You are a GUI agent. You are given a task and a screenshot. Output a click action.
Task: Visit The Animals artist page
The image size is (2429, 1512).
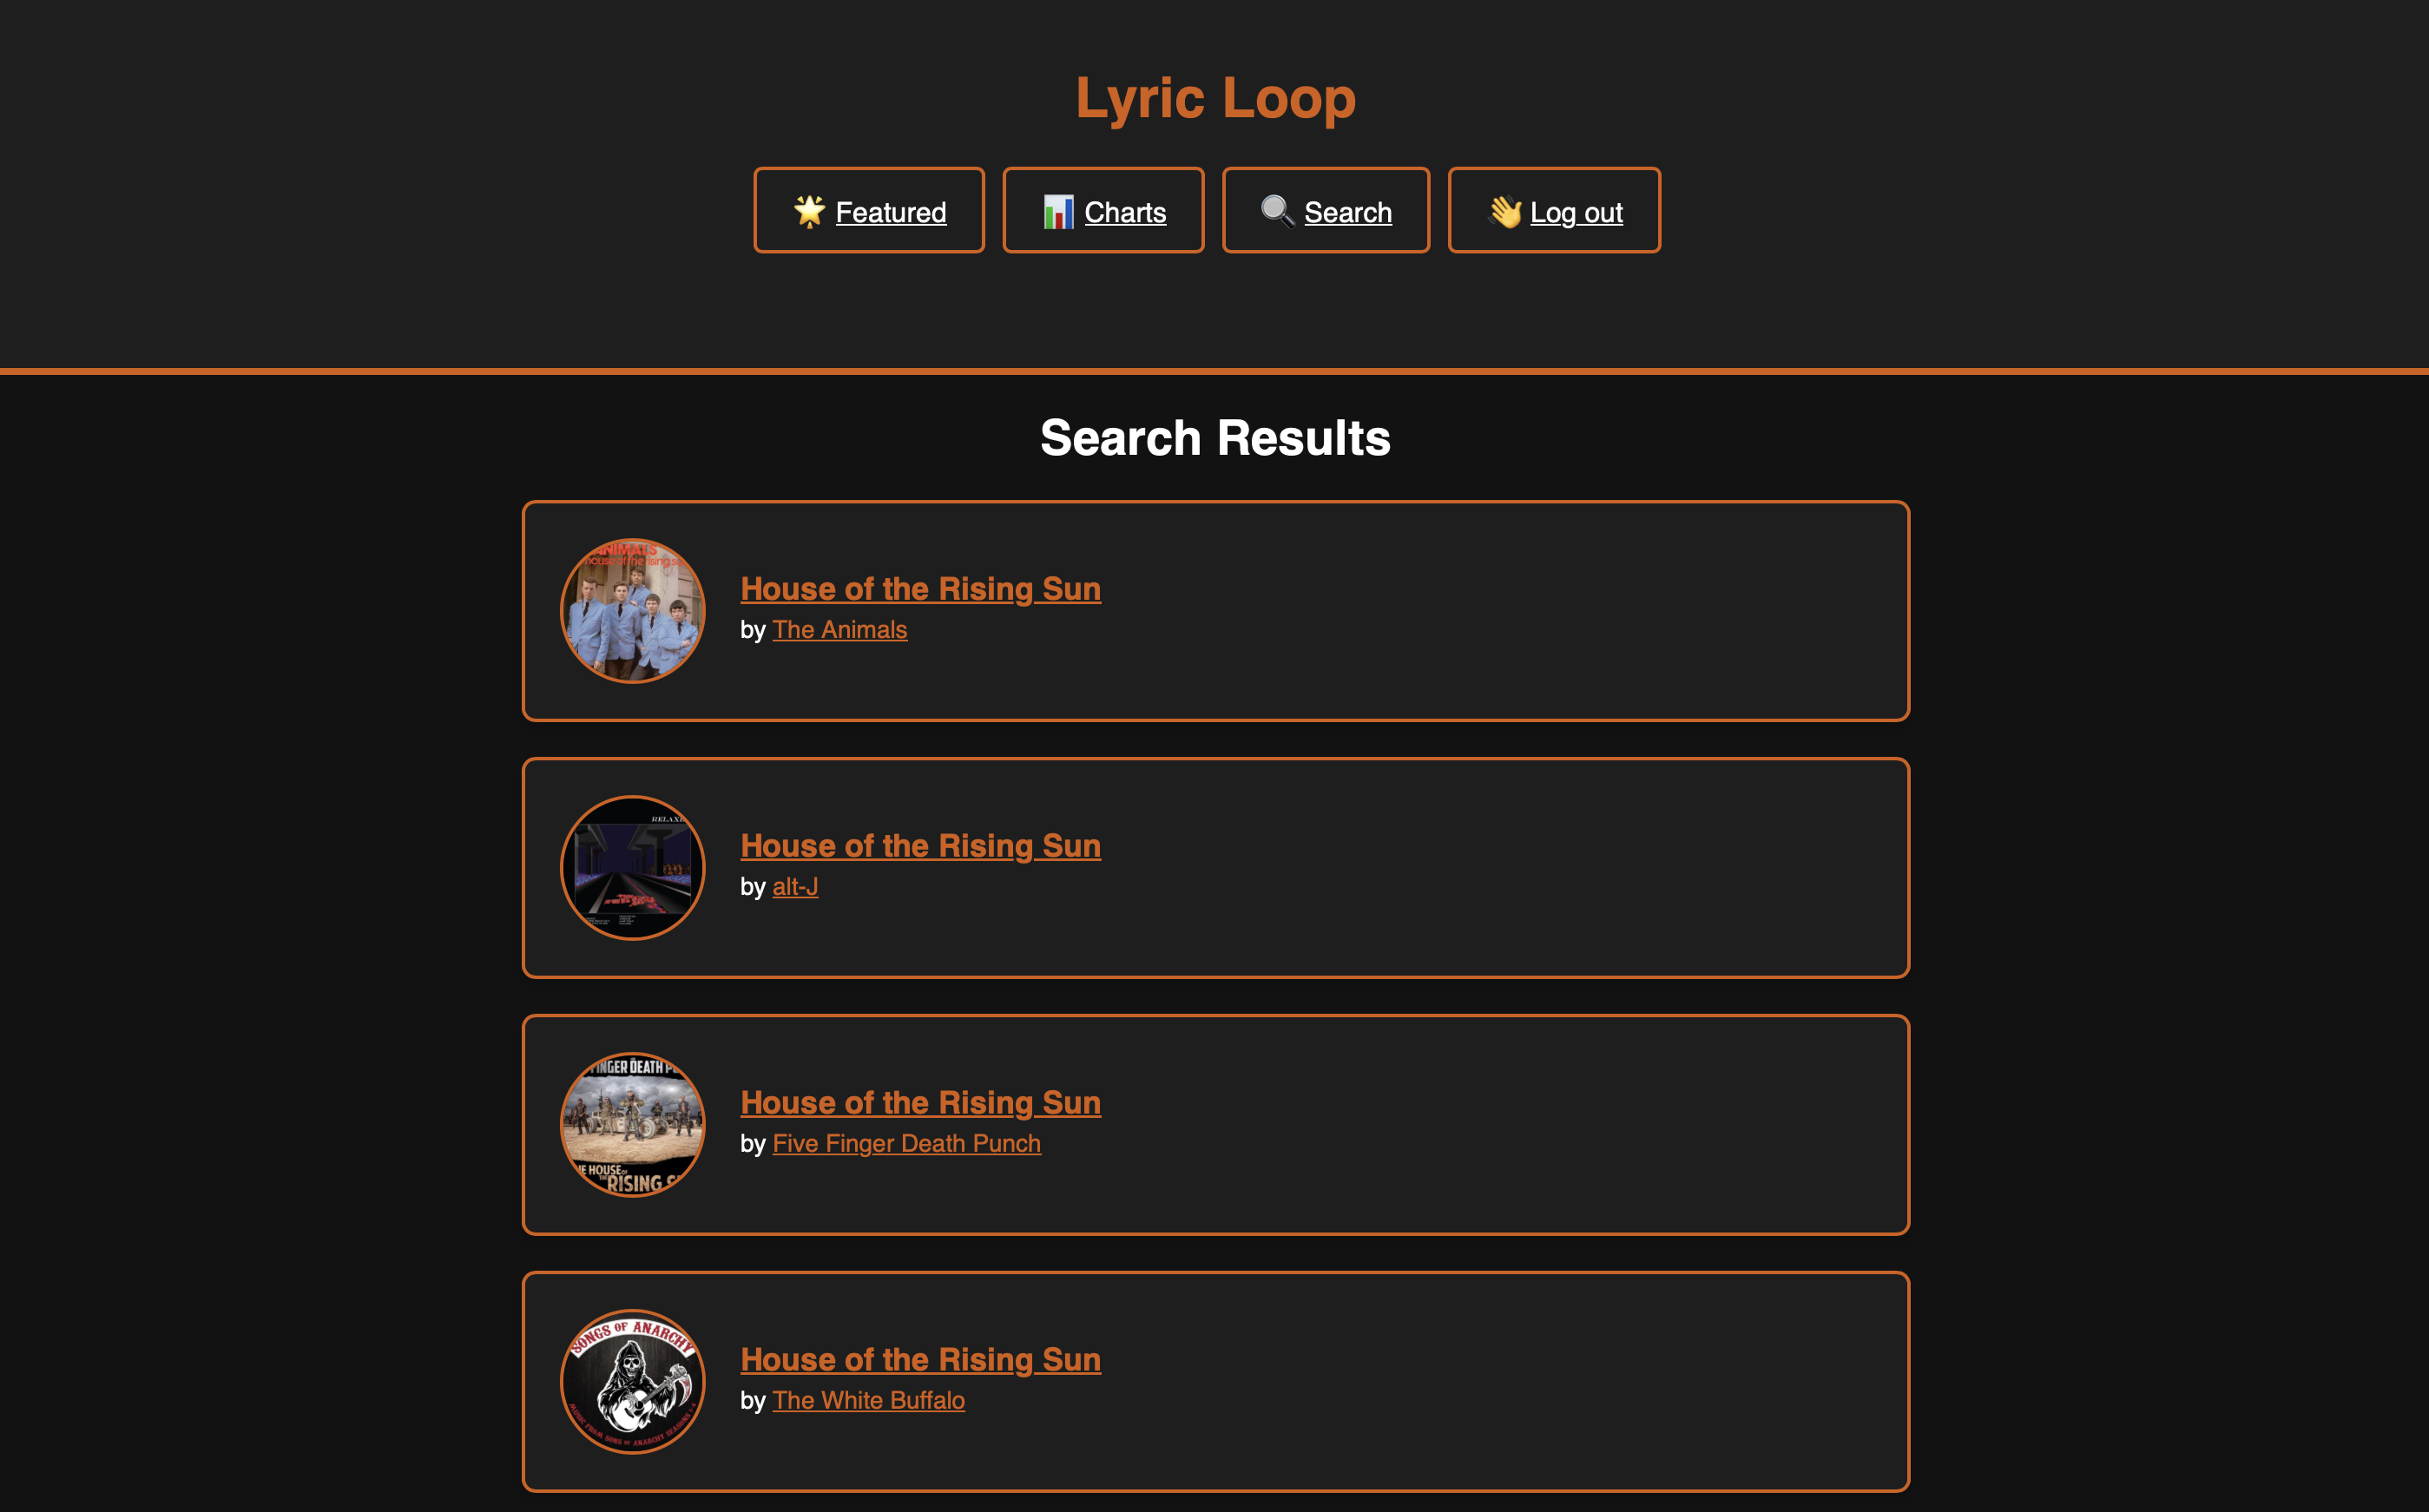[x=839, y=630]
